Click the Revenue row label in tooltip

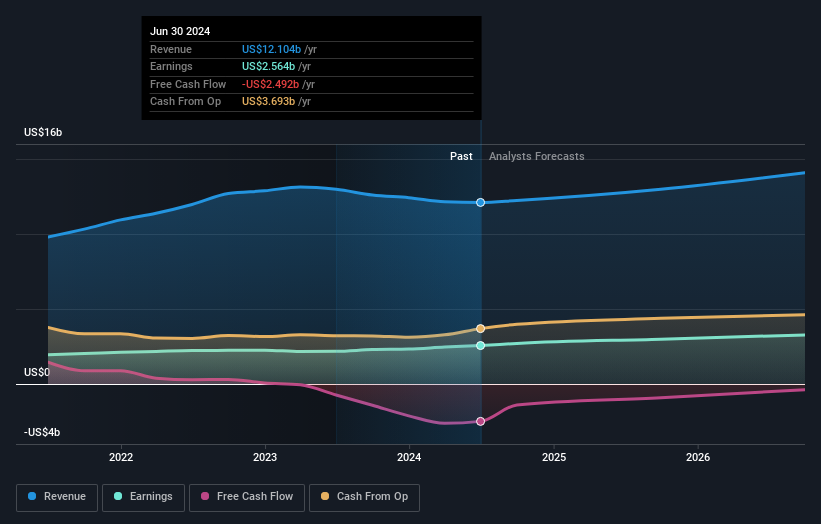point(171,49)
